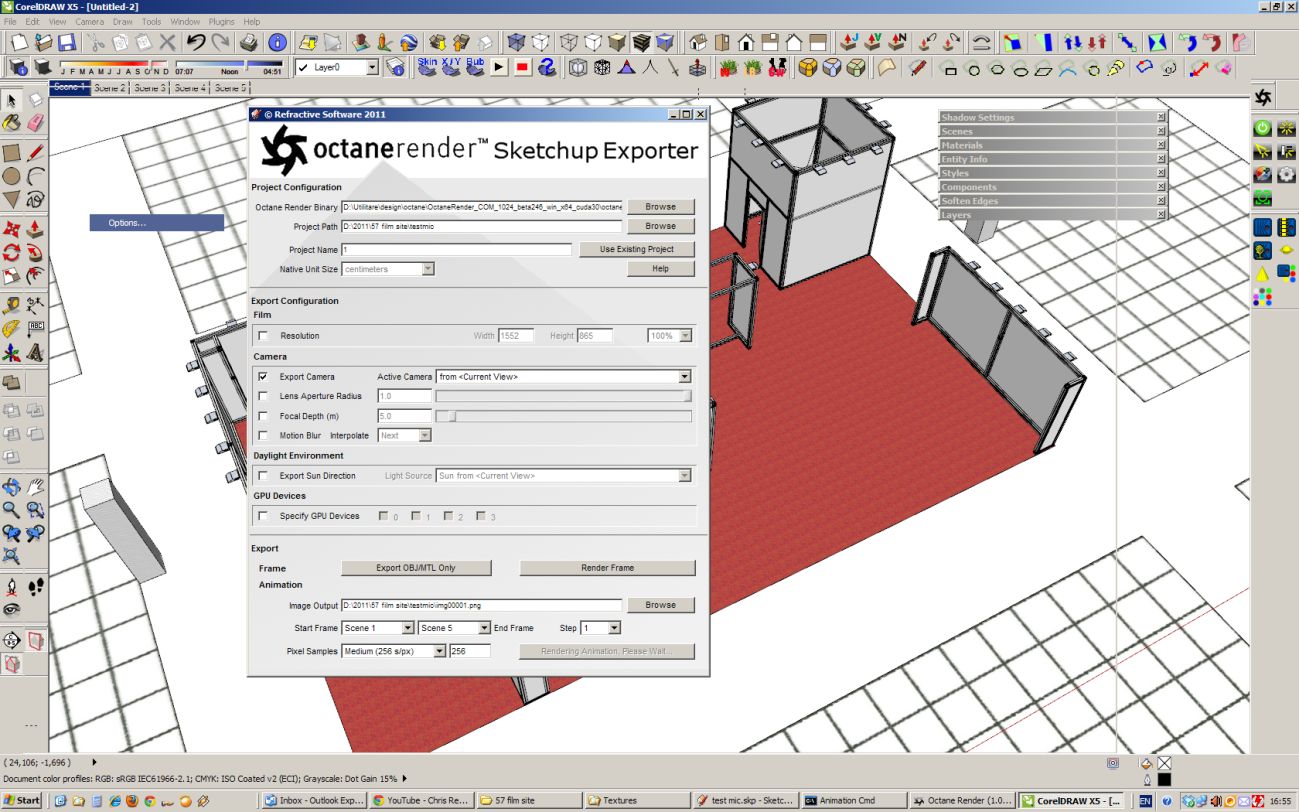Click the Save floppy disk icon

tap(67, 42)
